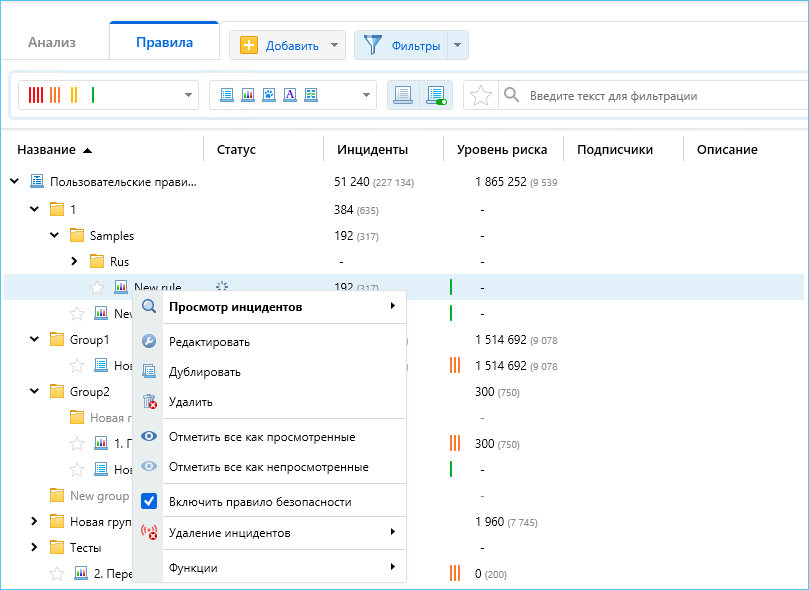Collapse the Group2 folder
Viewport: 809px width, 590px height.
tap(35, 391)
